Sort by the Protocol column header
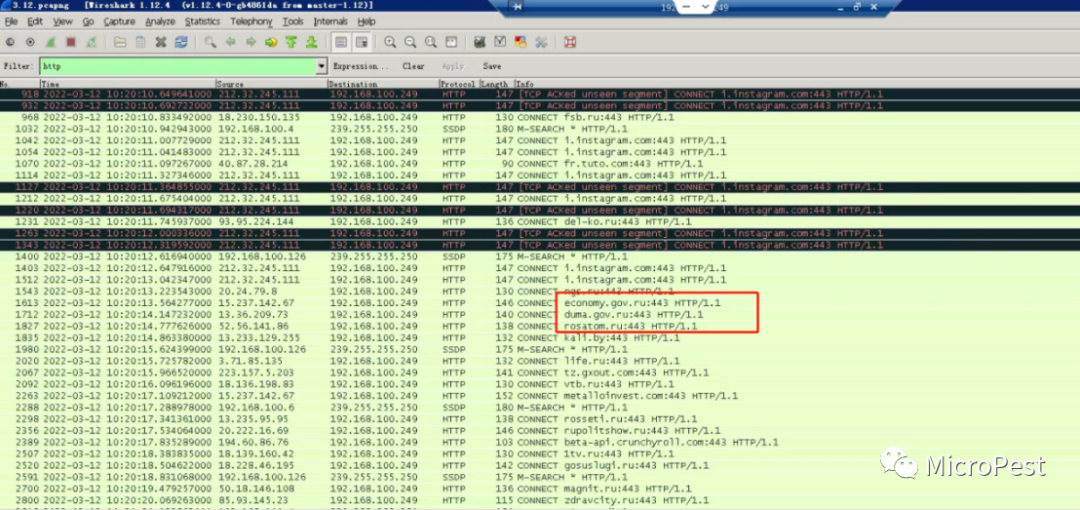The width and height of the screenshot is (1080, 510). [x=458, y=83]
